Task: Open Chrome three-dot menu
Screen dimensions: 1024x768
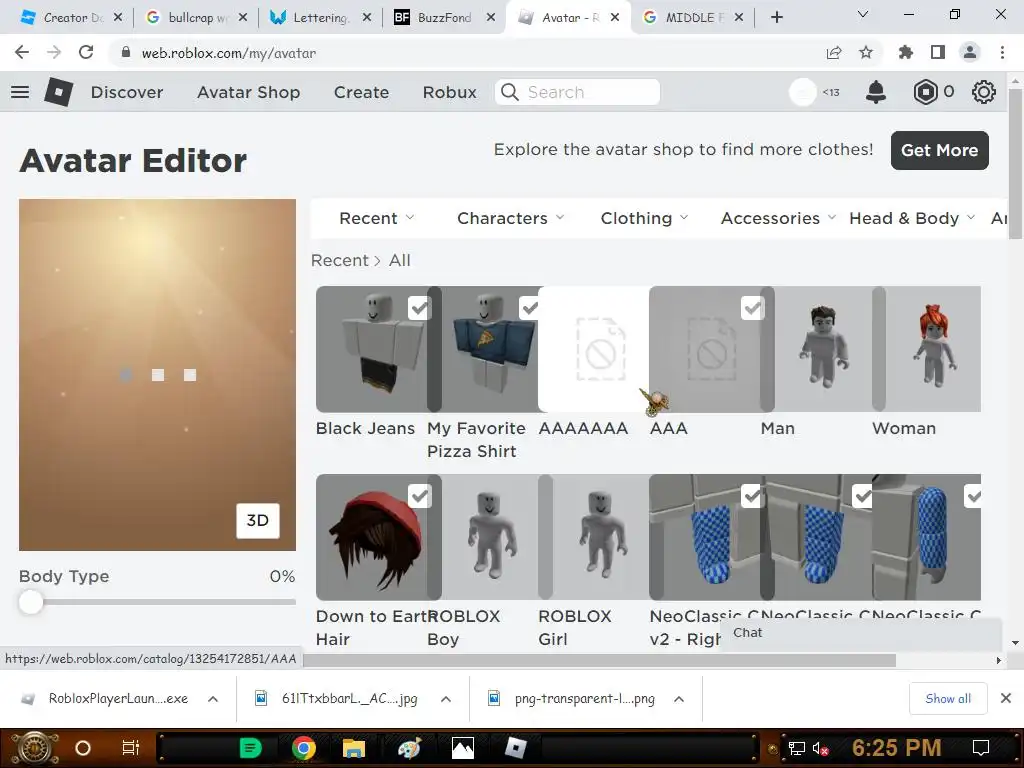Action: [1002, 52]
